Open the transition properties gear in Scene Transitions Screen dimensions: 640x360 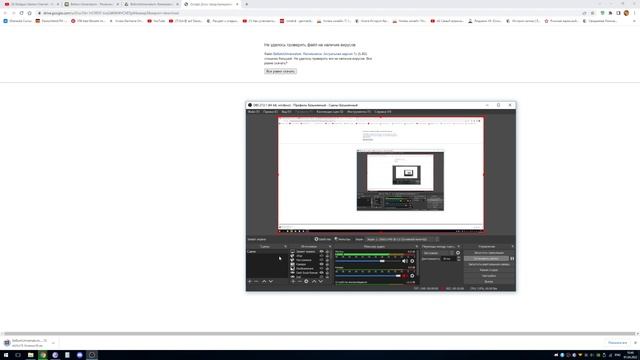click(458, 253)
